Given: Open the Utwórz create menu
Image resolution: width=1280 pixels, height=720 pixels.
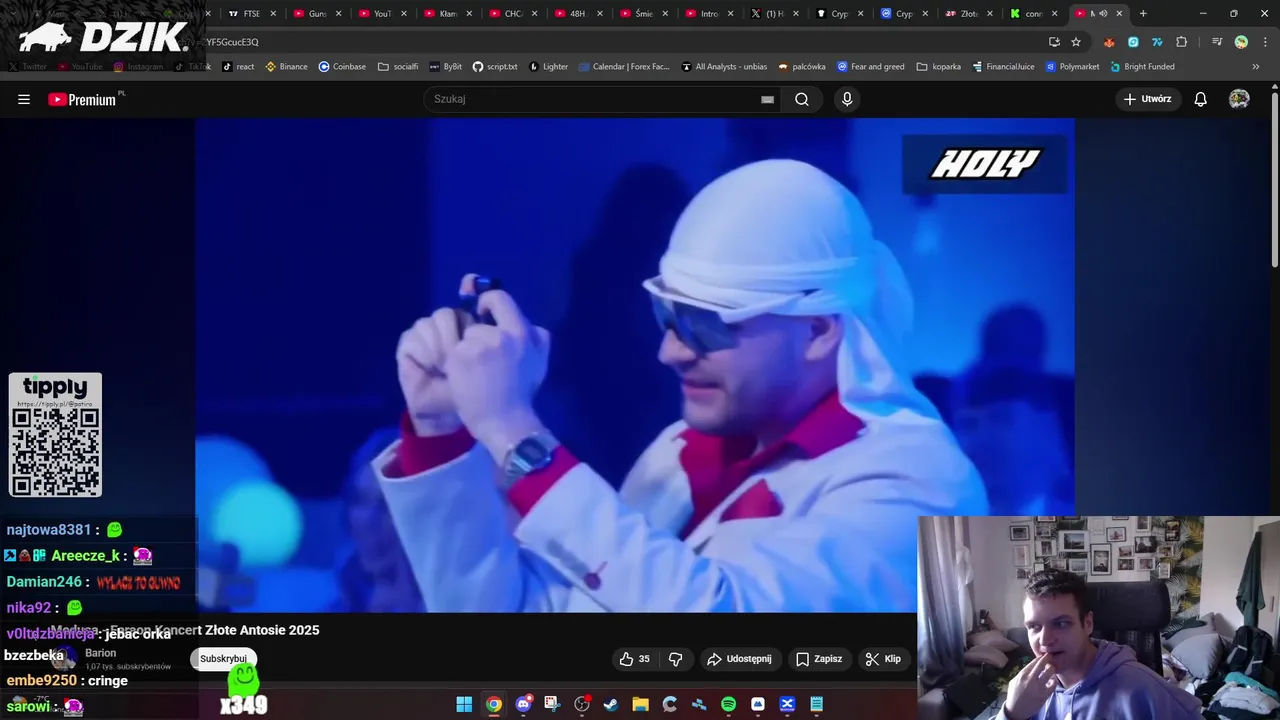Looking at the screenshot, I should coord(1147,99).
